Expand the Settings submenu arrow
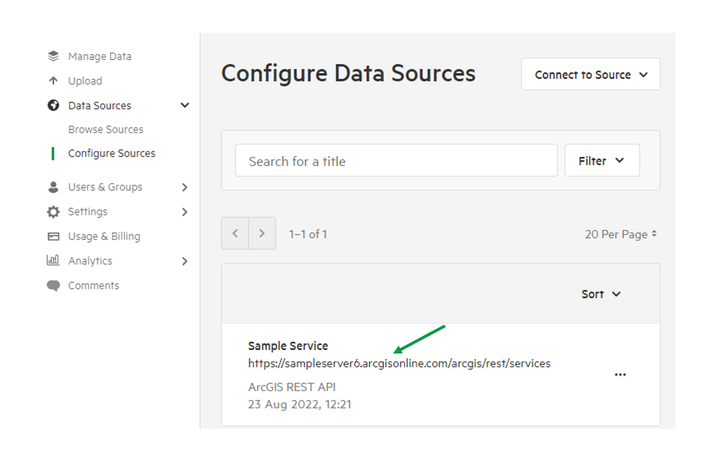 (185, 212)
